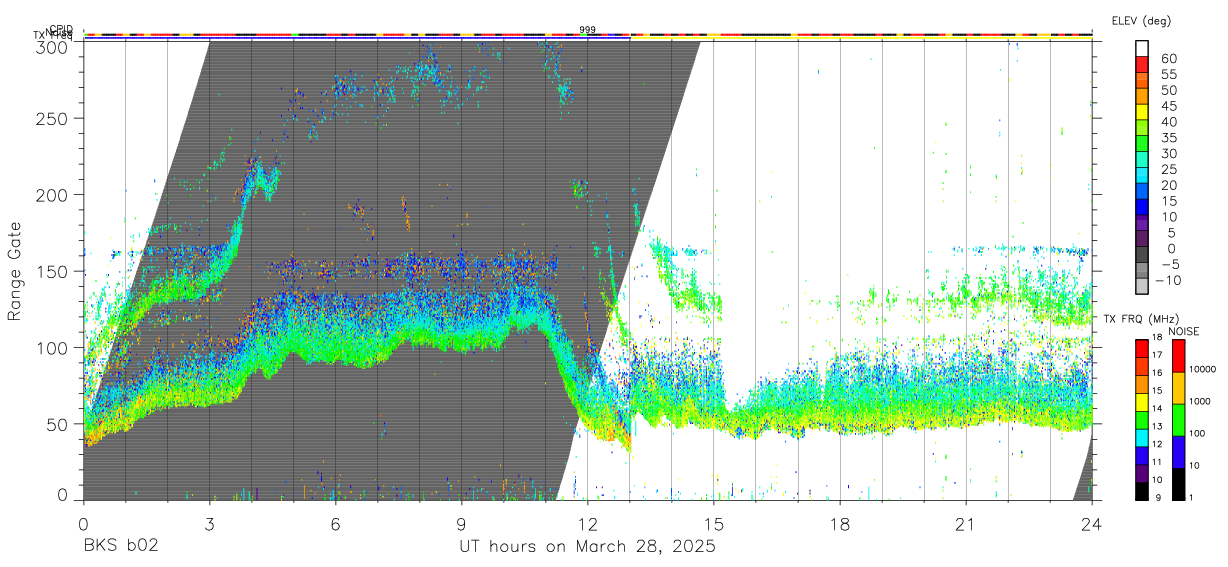
Task: Click the '999' CPID label at the top
Action: [588, 30]
